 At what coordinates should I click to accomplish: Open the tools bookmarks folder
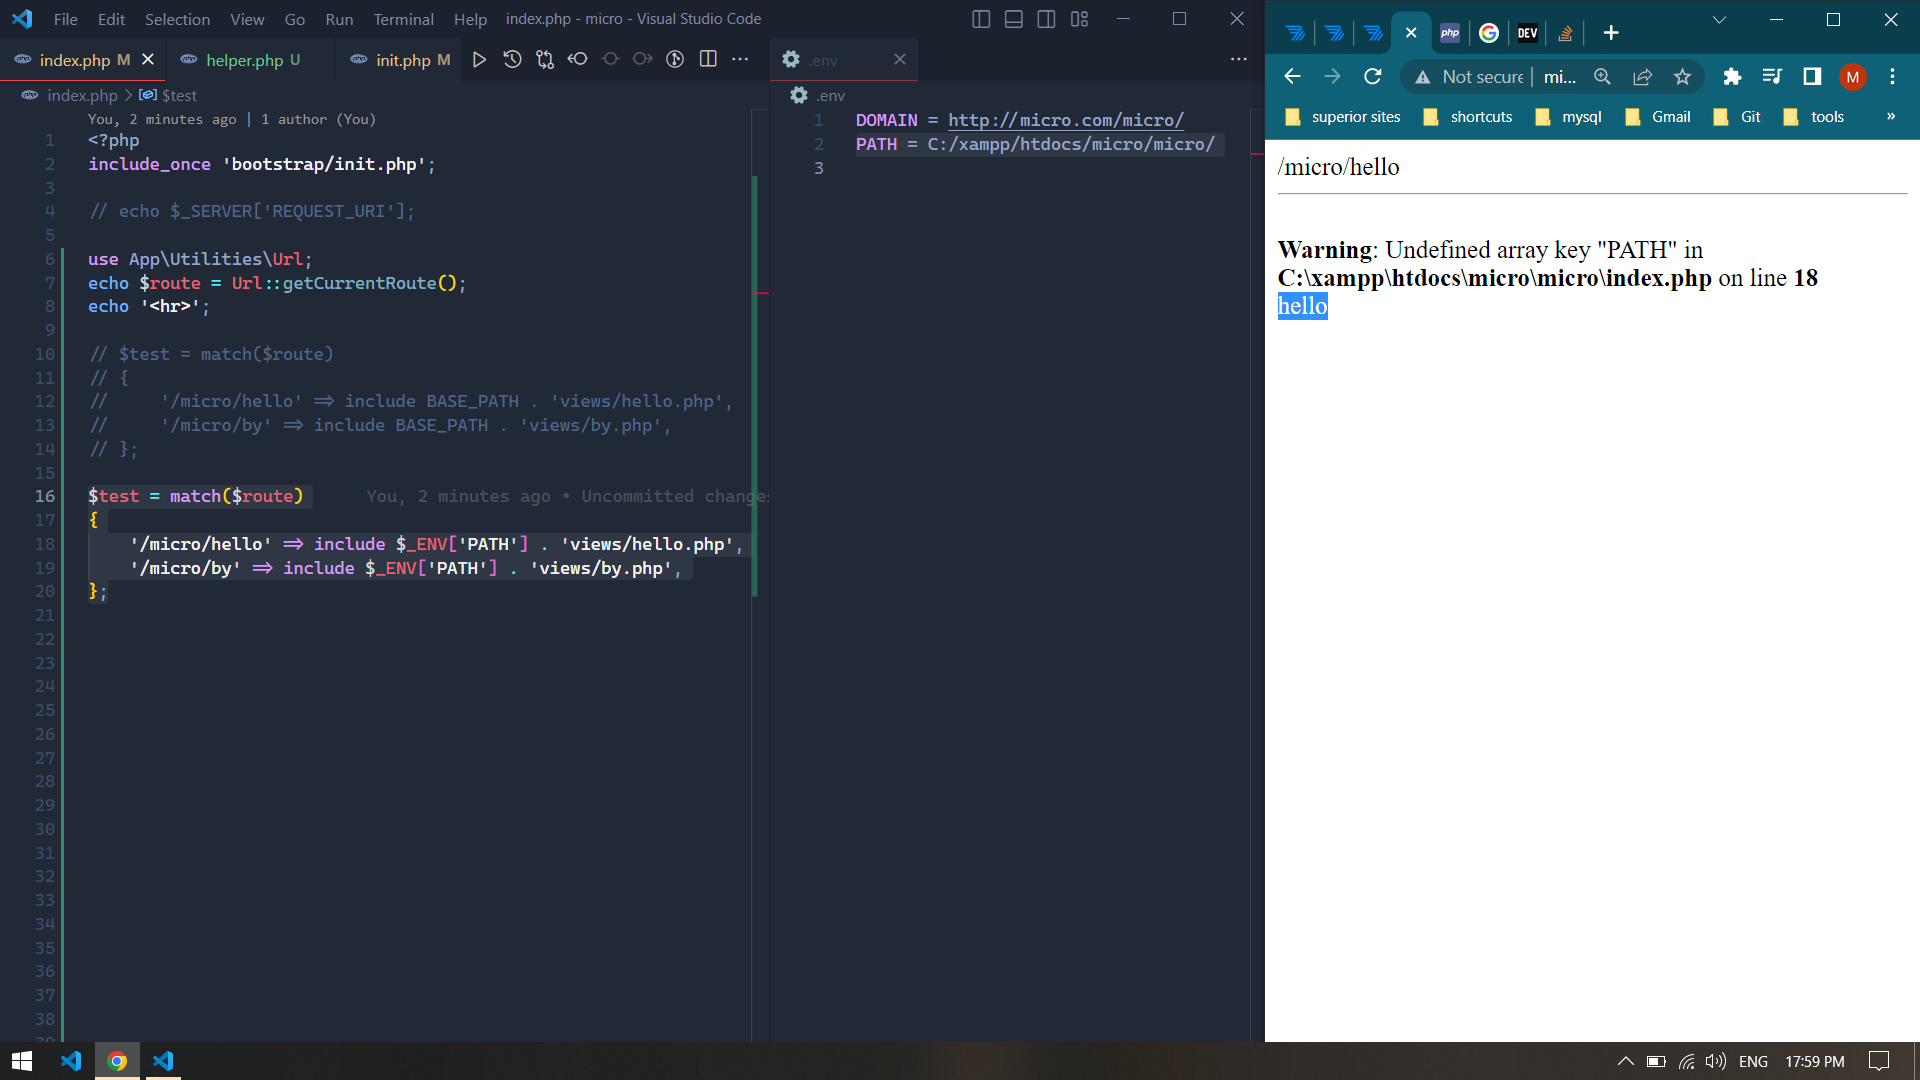pos(1813,117)
